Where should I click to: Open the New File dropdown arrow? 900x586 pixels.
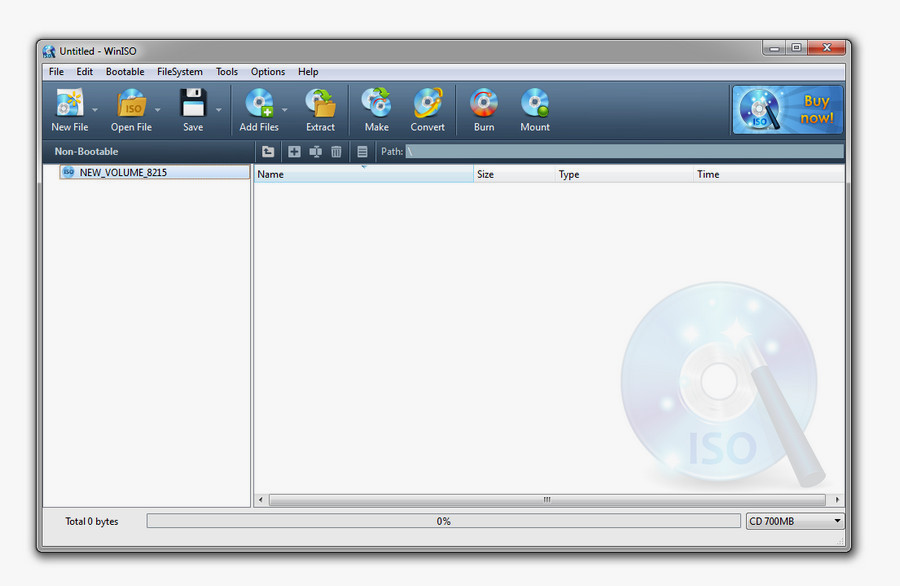tap(95, 110)
